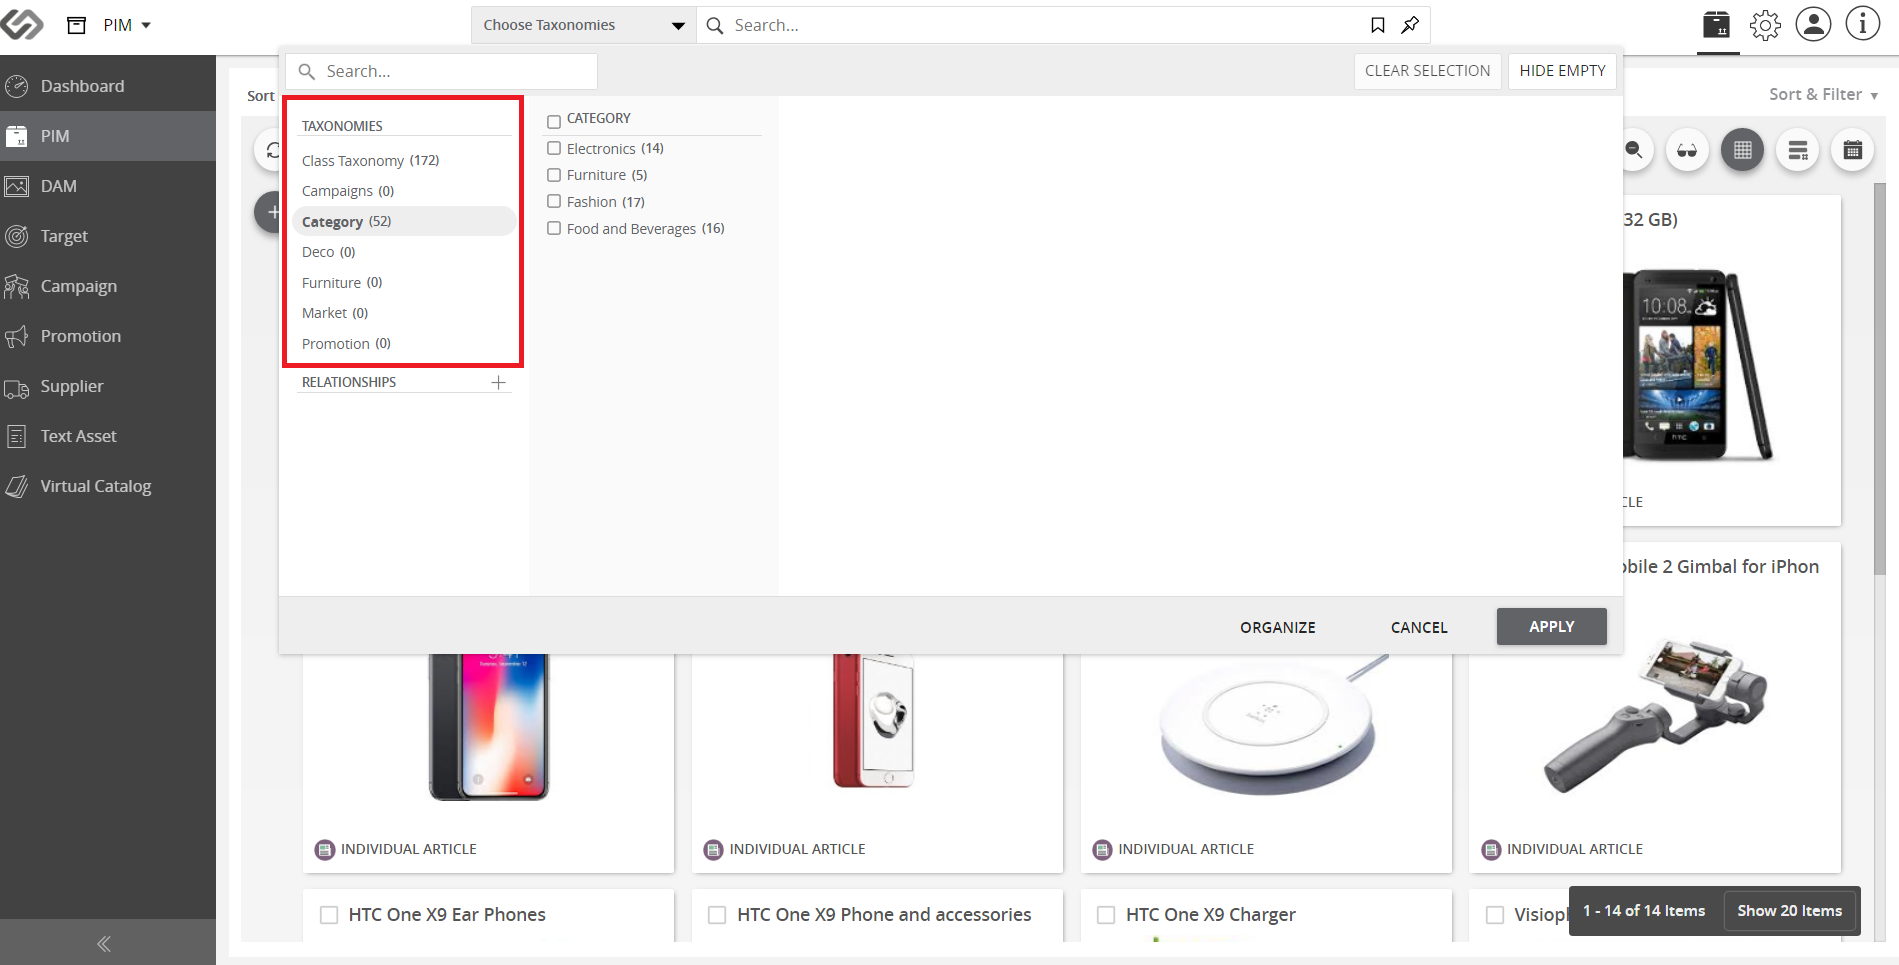1899x965 pixels.
Task: Click the Virtual Catalog icon
Action: tap(16, 486)
